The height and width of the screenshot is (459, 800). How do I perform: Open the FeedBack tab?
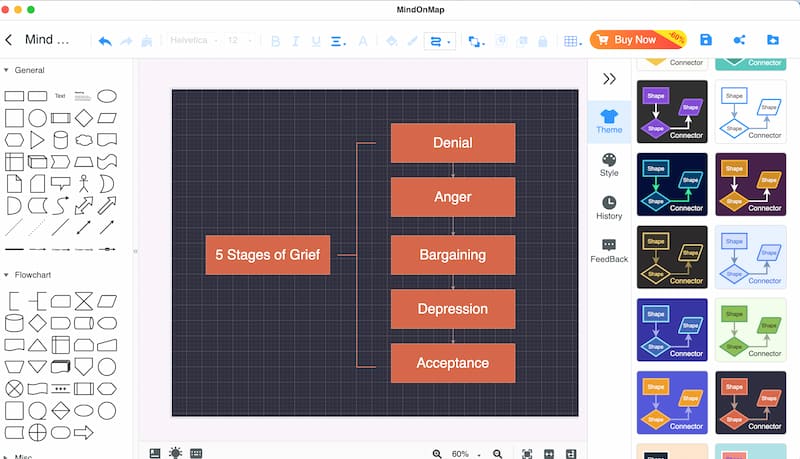tap(609, 251)
